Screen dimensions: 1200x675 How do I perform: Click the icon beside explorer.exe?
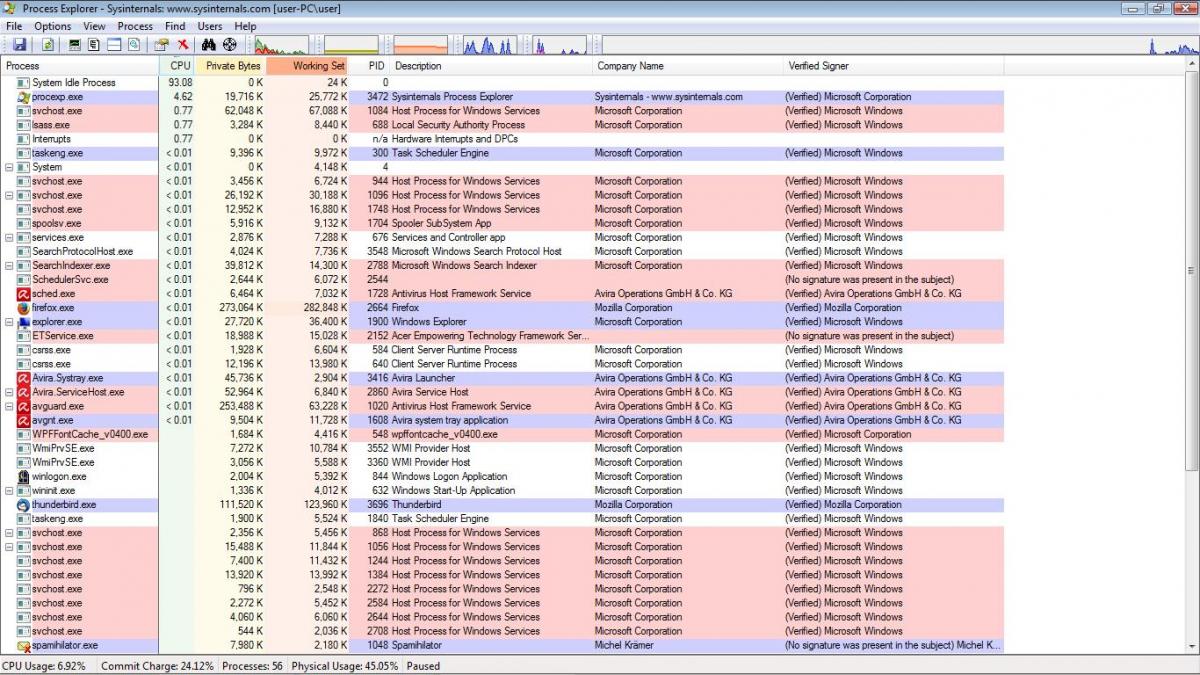point(24,322)
